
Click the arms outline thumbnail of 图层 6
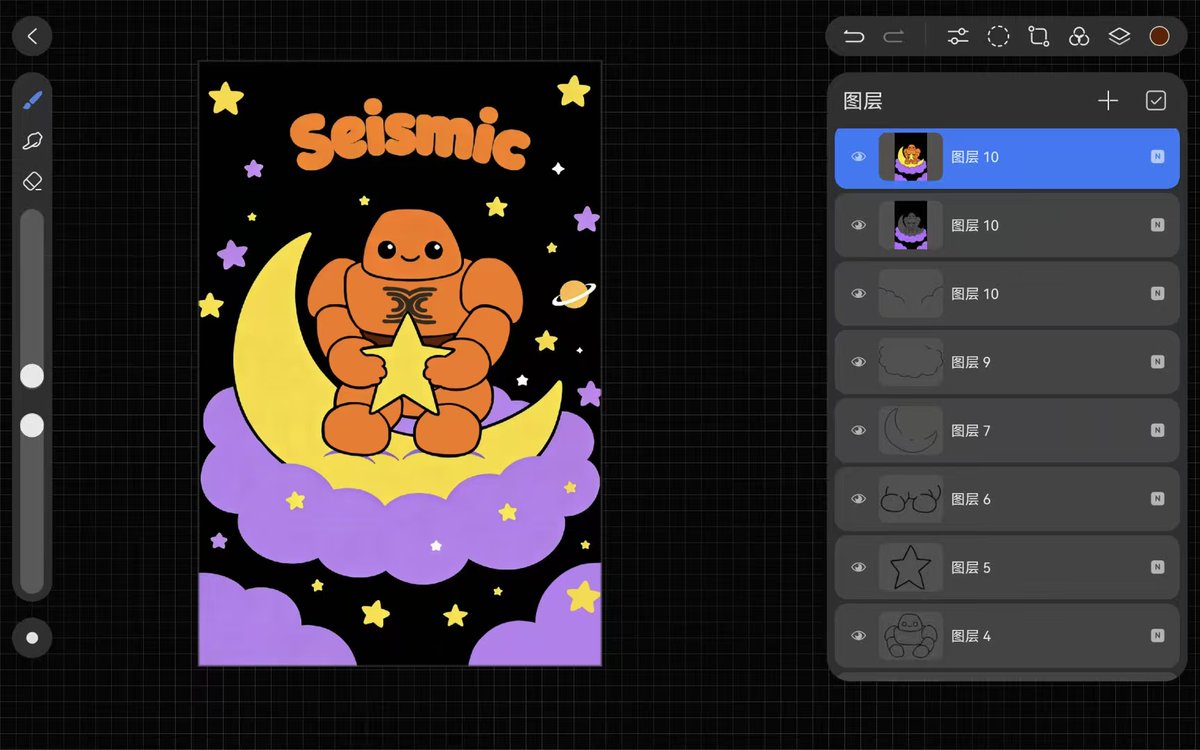911,499
